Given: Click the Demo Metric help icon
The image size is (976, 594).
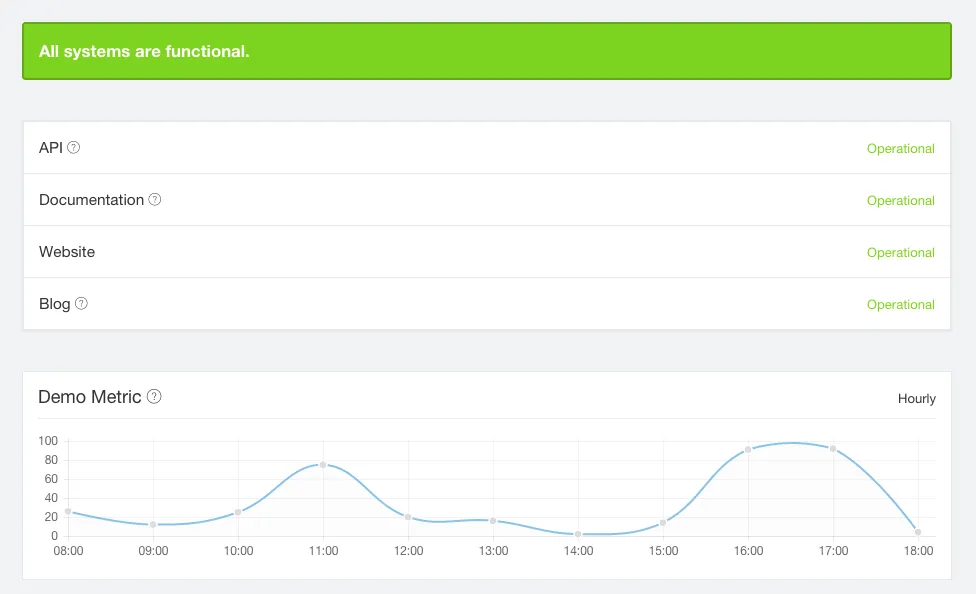Looking at the screenshot, I should pyautogui.click(x=154, y=397).
